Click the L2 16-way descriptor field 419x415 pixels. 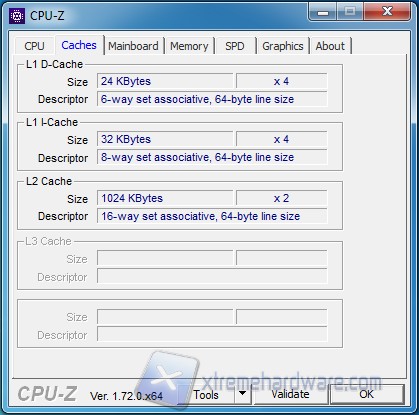tap(212, 216)
